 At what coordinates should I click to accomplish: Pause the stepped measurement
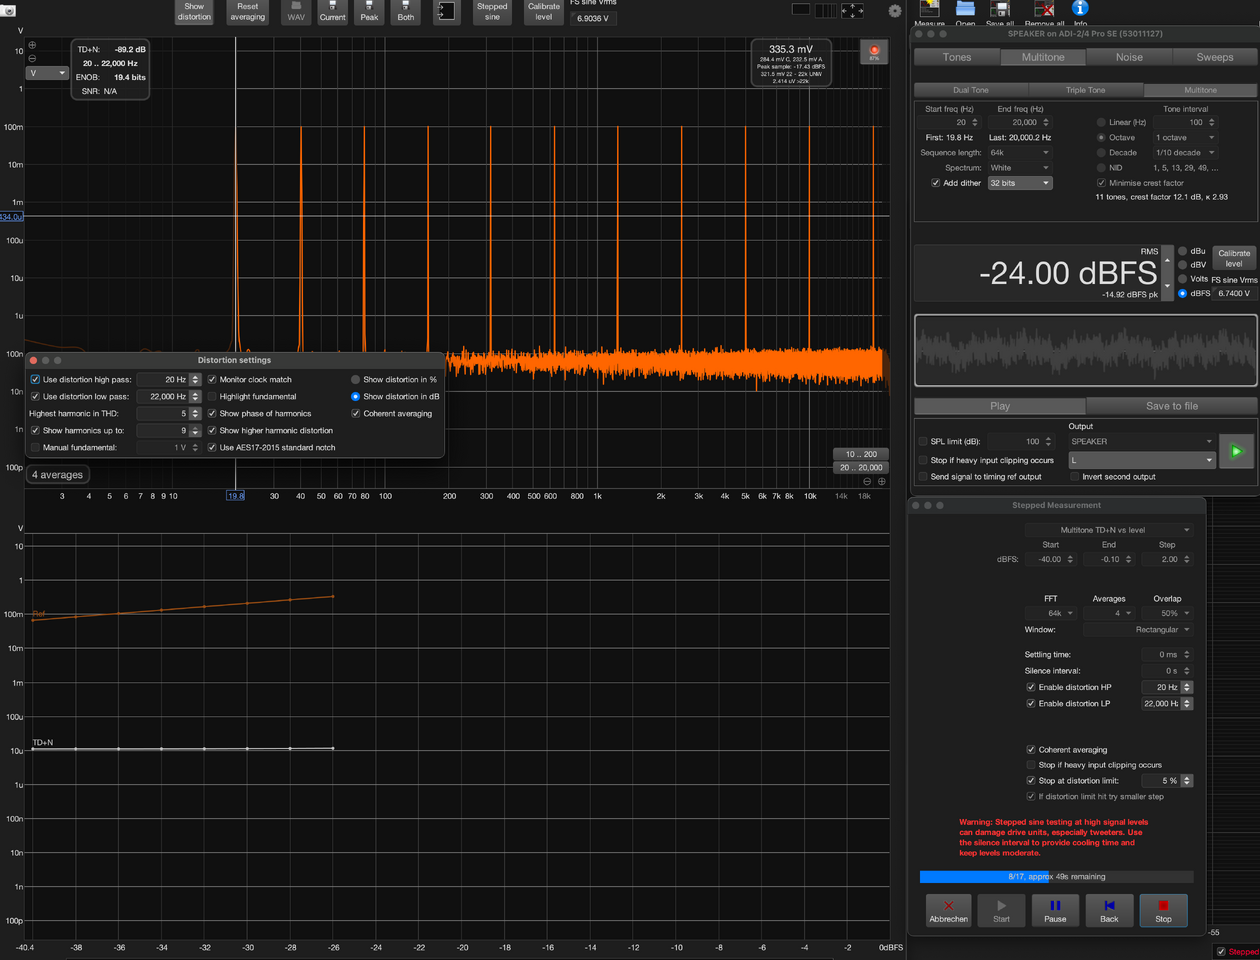coord(1055,910)
